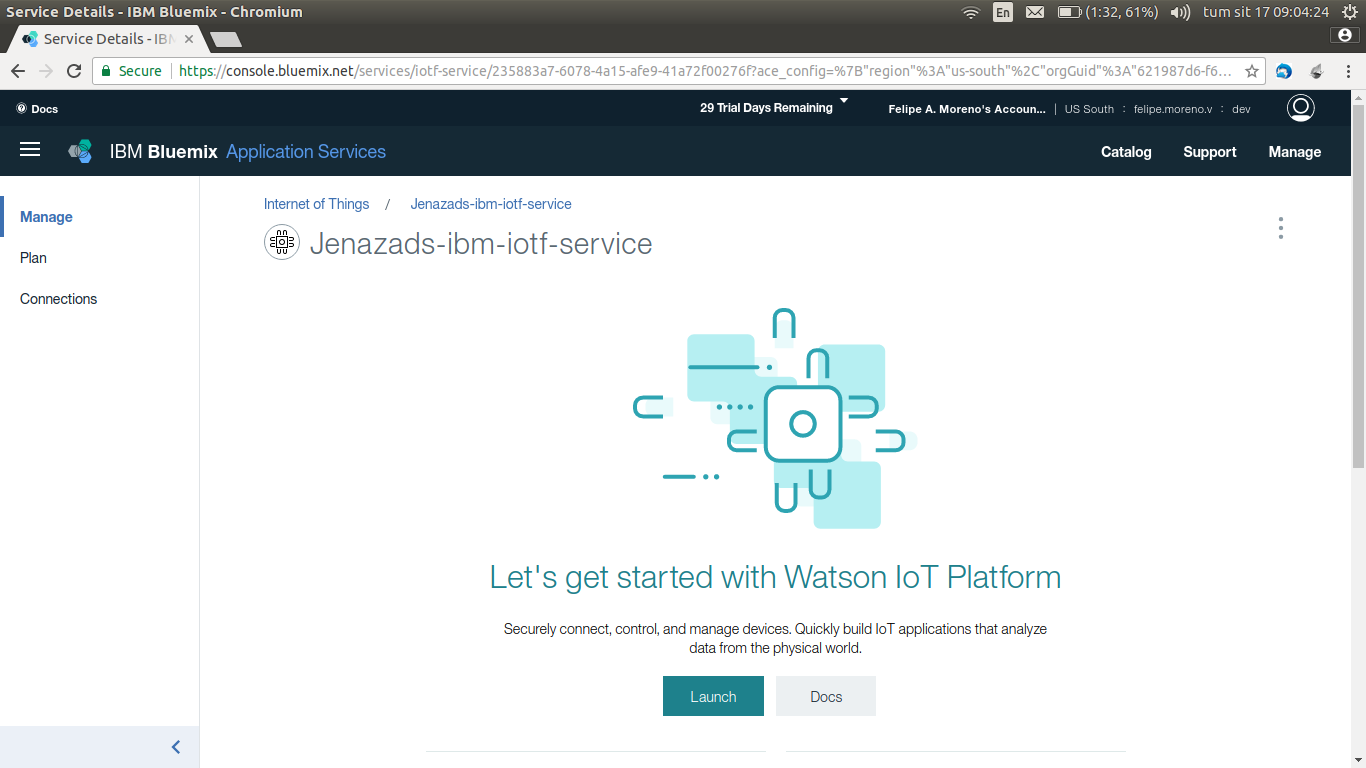Viewport: 1366px width, 768px height.
Task: Open the Catalog menu
Action: click(x=1126, y=152)
